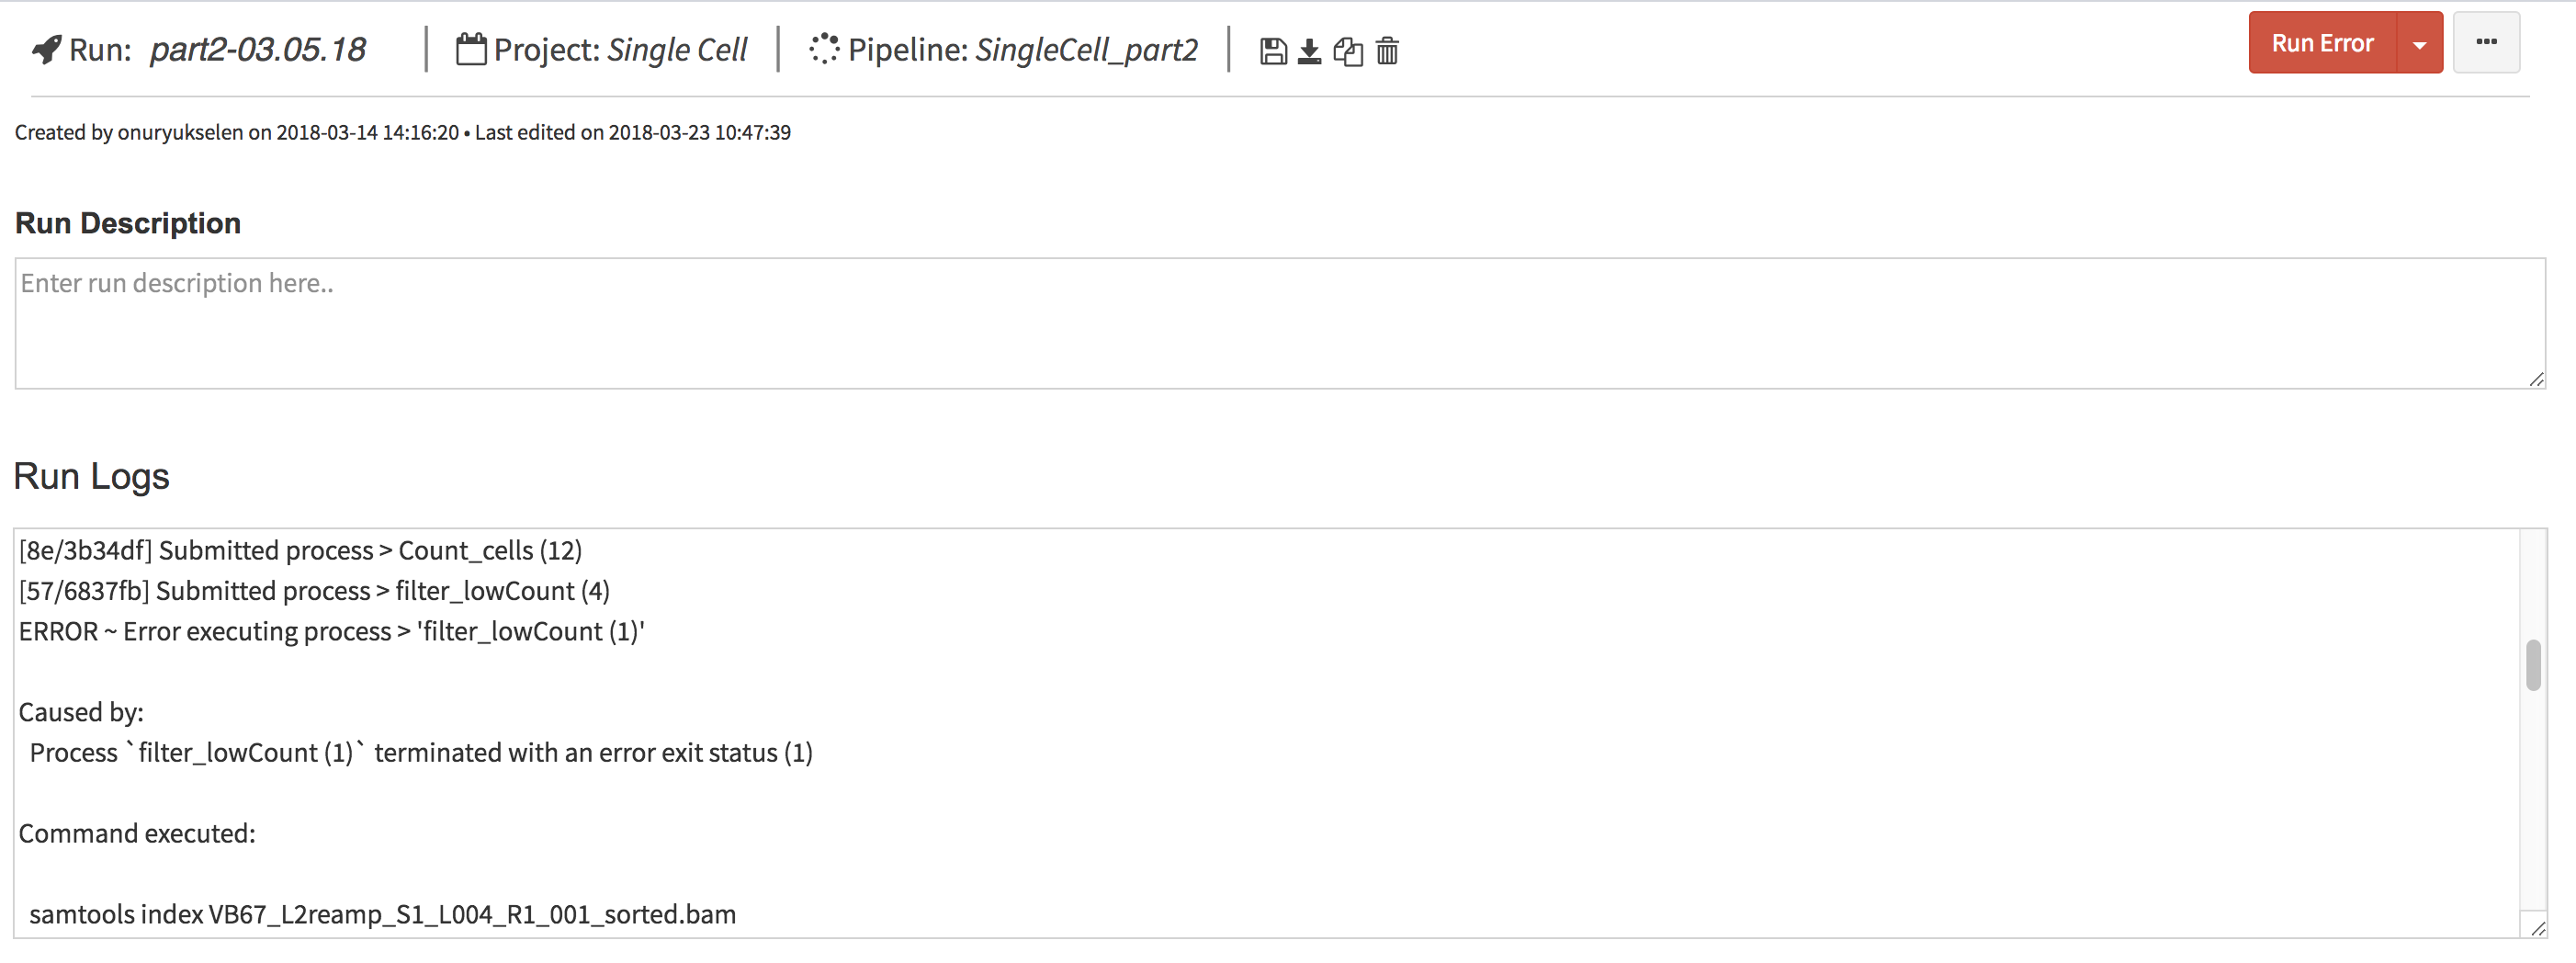Click the rocket icon beside Run
Viewport: 2576px width, 963px height.
(x=47, y=49)
